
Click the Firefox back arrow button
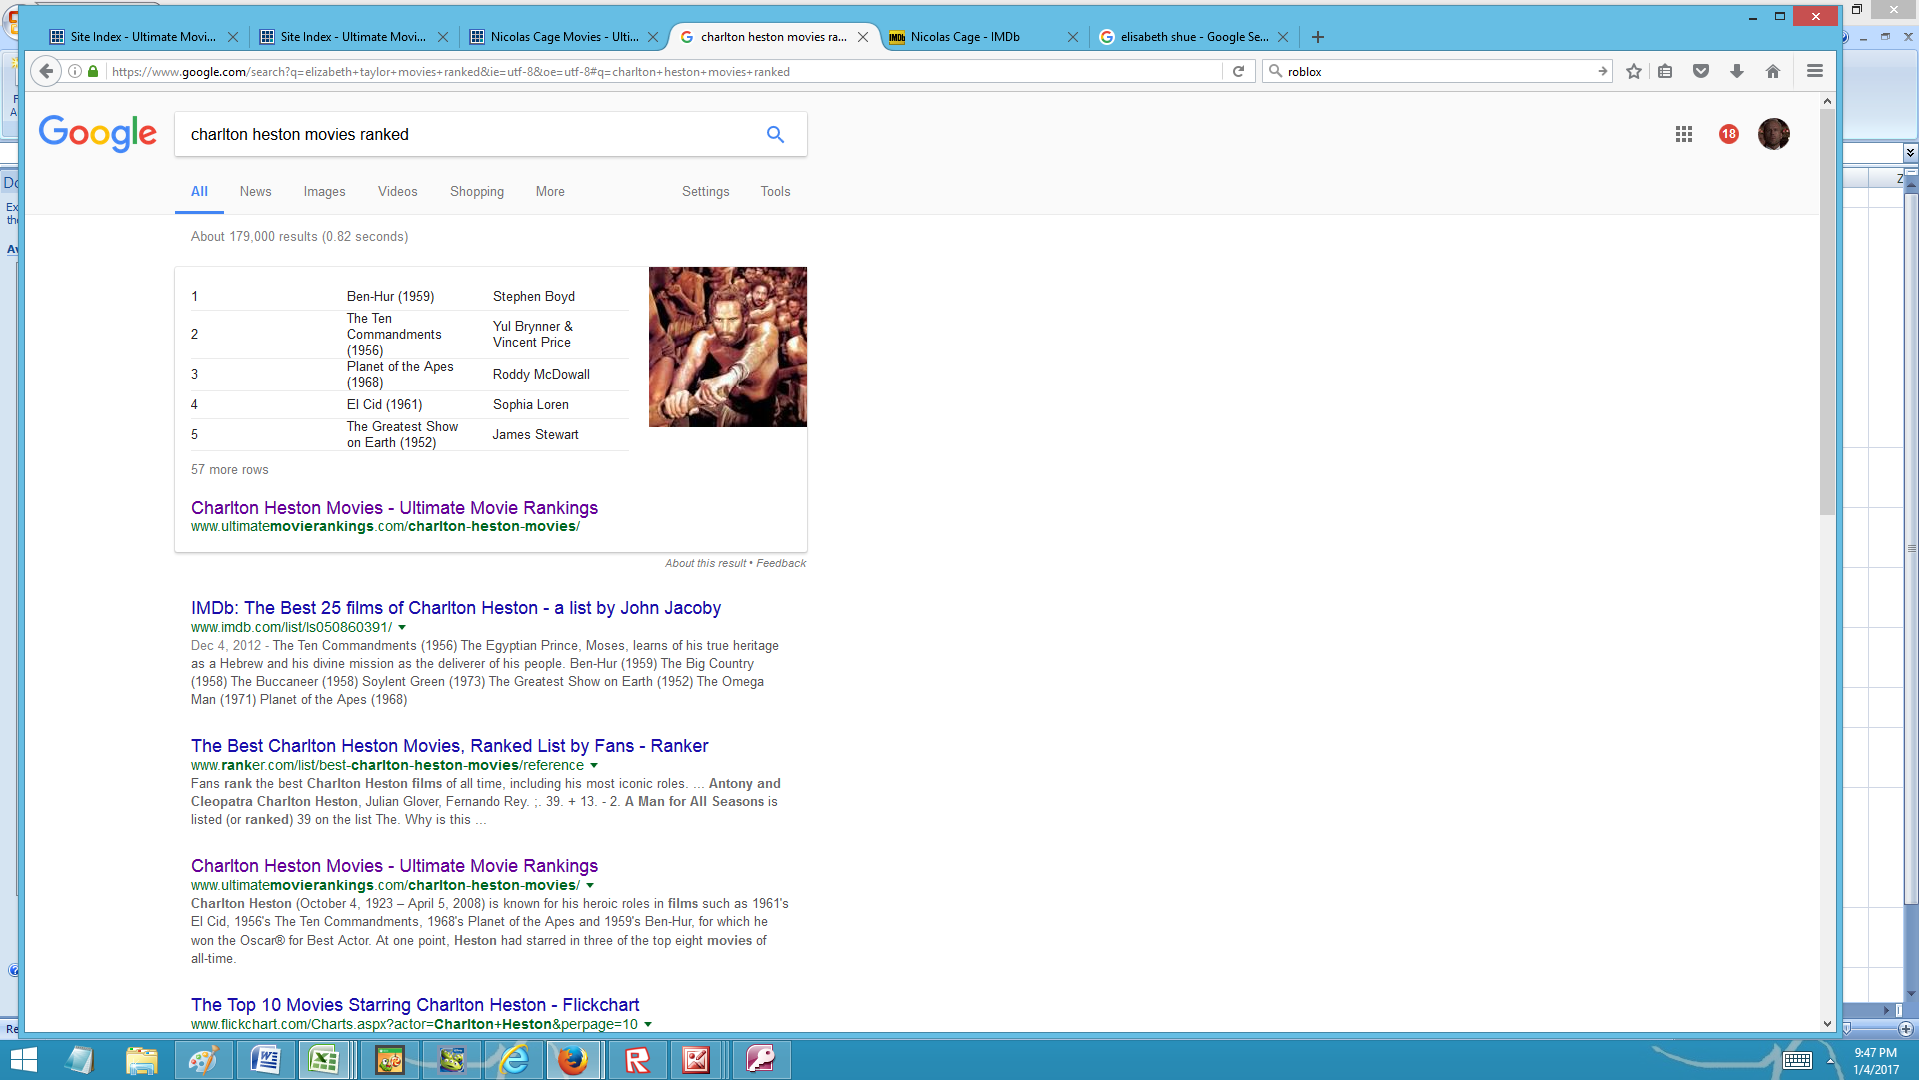point(46,71)
